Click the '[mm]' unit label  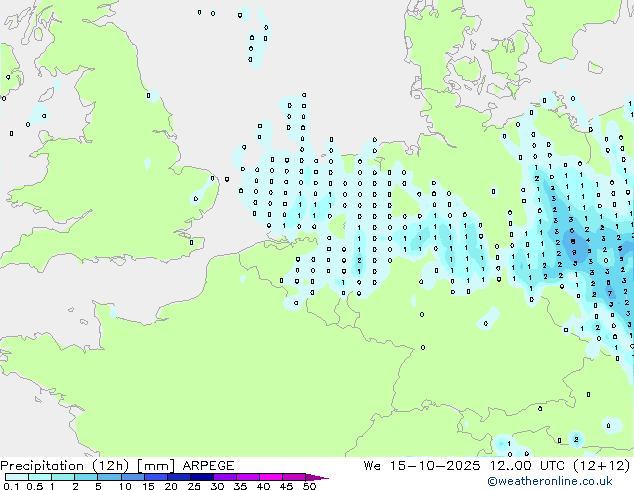(x=156, y=466)
